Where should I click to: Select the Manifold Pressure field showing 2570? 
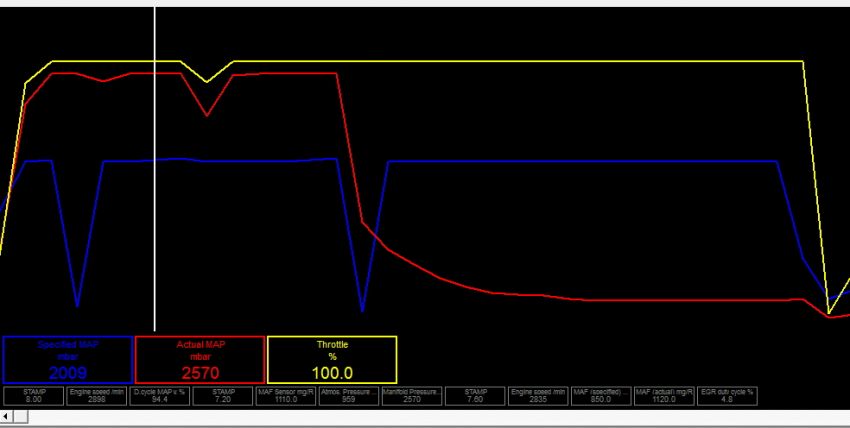tap(412, 395)
